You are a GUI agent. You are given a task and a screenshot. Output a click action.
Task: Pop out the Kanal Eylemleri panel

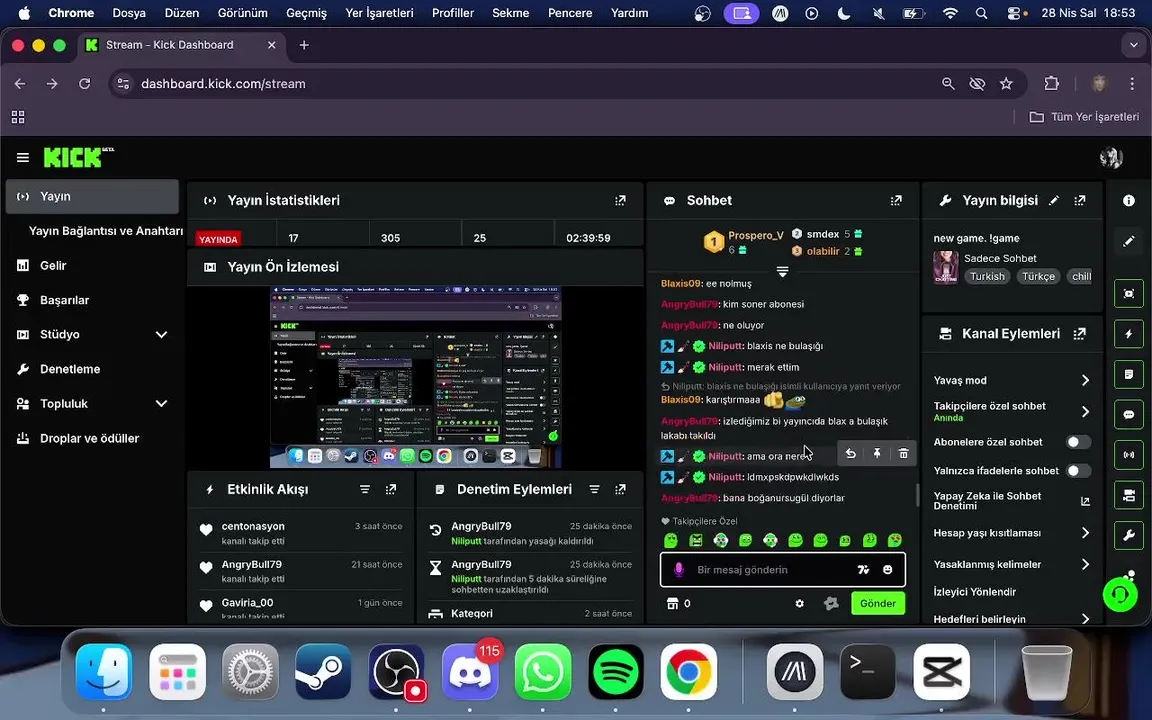[1079, 334]
